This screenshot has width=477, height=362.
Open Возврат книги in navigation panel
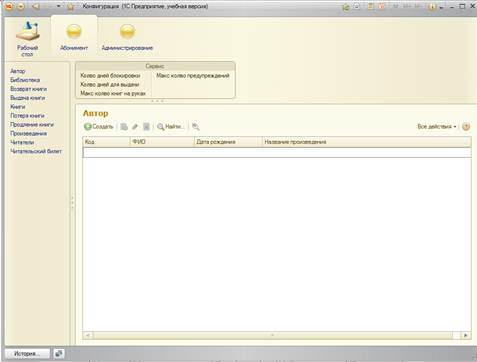pos(29,89)
